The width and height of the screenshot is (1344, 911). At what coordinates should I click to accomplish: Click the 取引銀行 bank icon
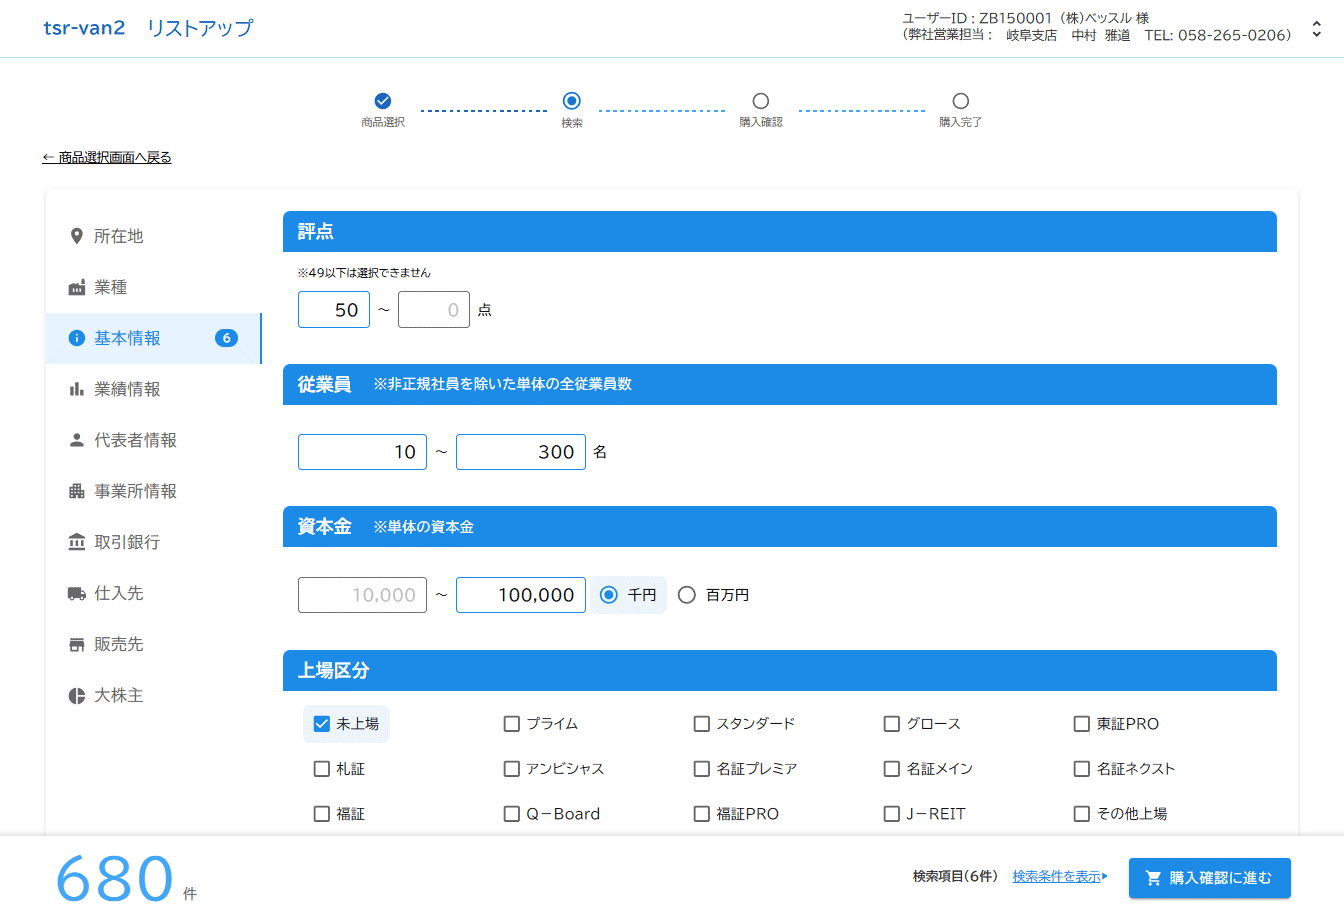click(x=76, y=542)
